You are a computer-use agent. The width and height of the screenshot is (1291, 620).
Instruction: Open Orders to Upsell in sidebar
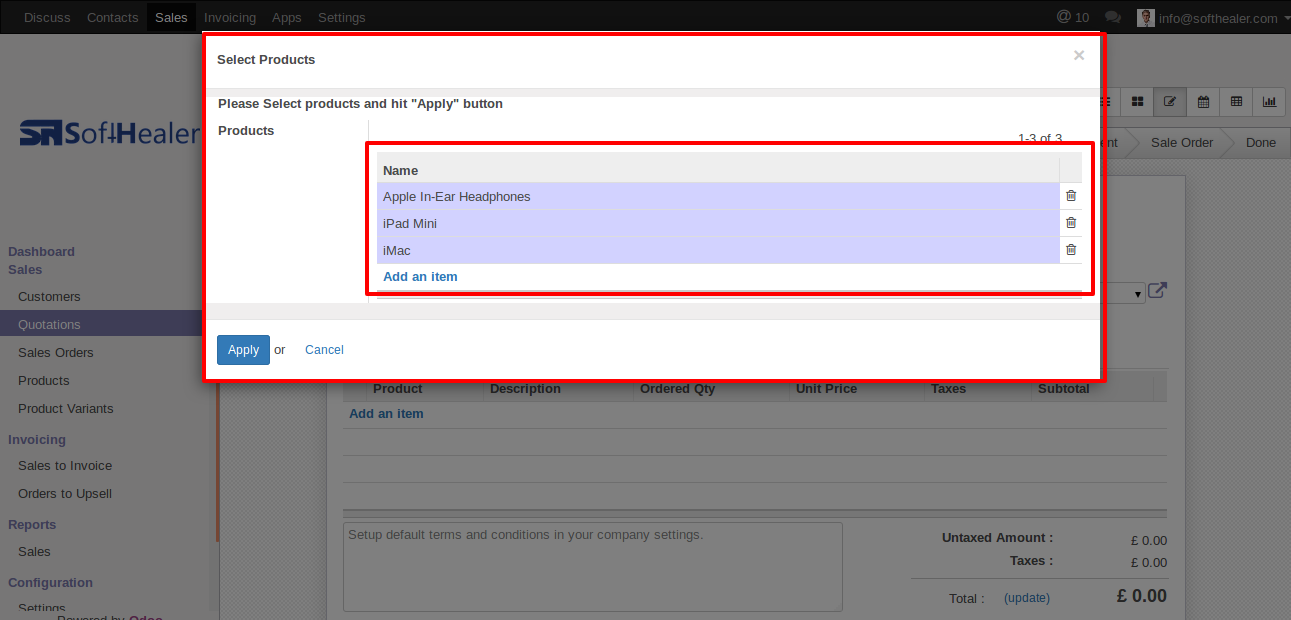tap(65, 493)
